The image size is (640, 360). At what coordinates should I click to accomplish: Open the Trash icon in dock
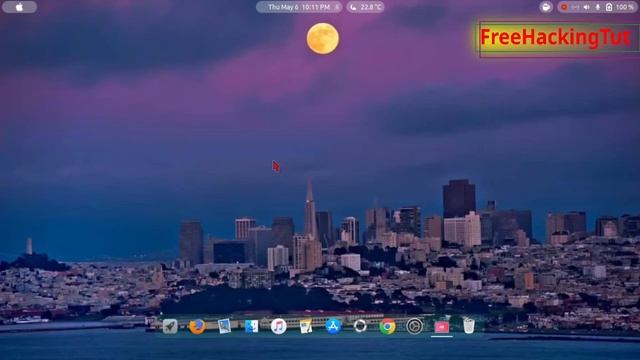[469, 326]
